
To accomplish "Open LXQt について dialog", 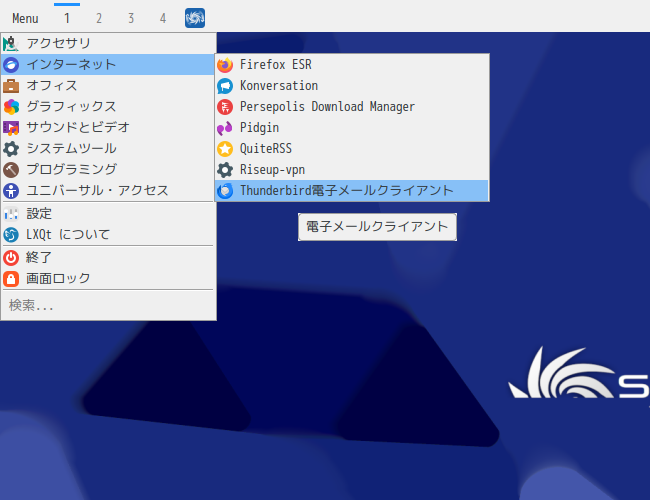I will pos(108,235).
